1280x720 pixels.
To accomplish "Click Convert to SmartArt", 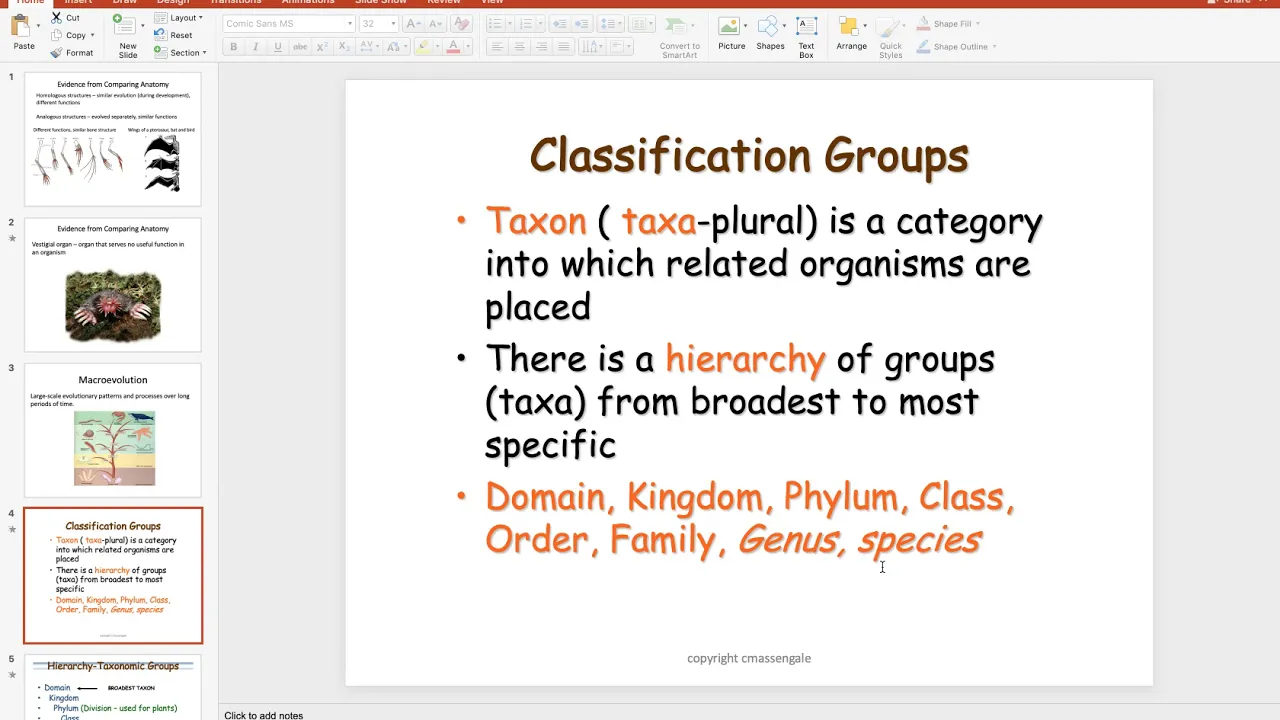I will [680, 37].
